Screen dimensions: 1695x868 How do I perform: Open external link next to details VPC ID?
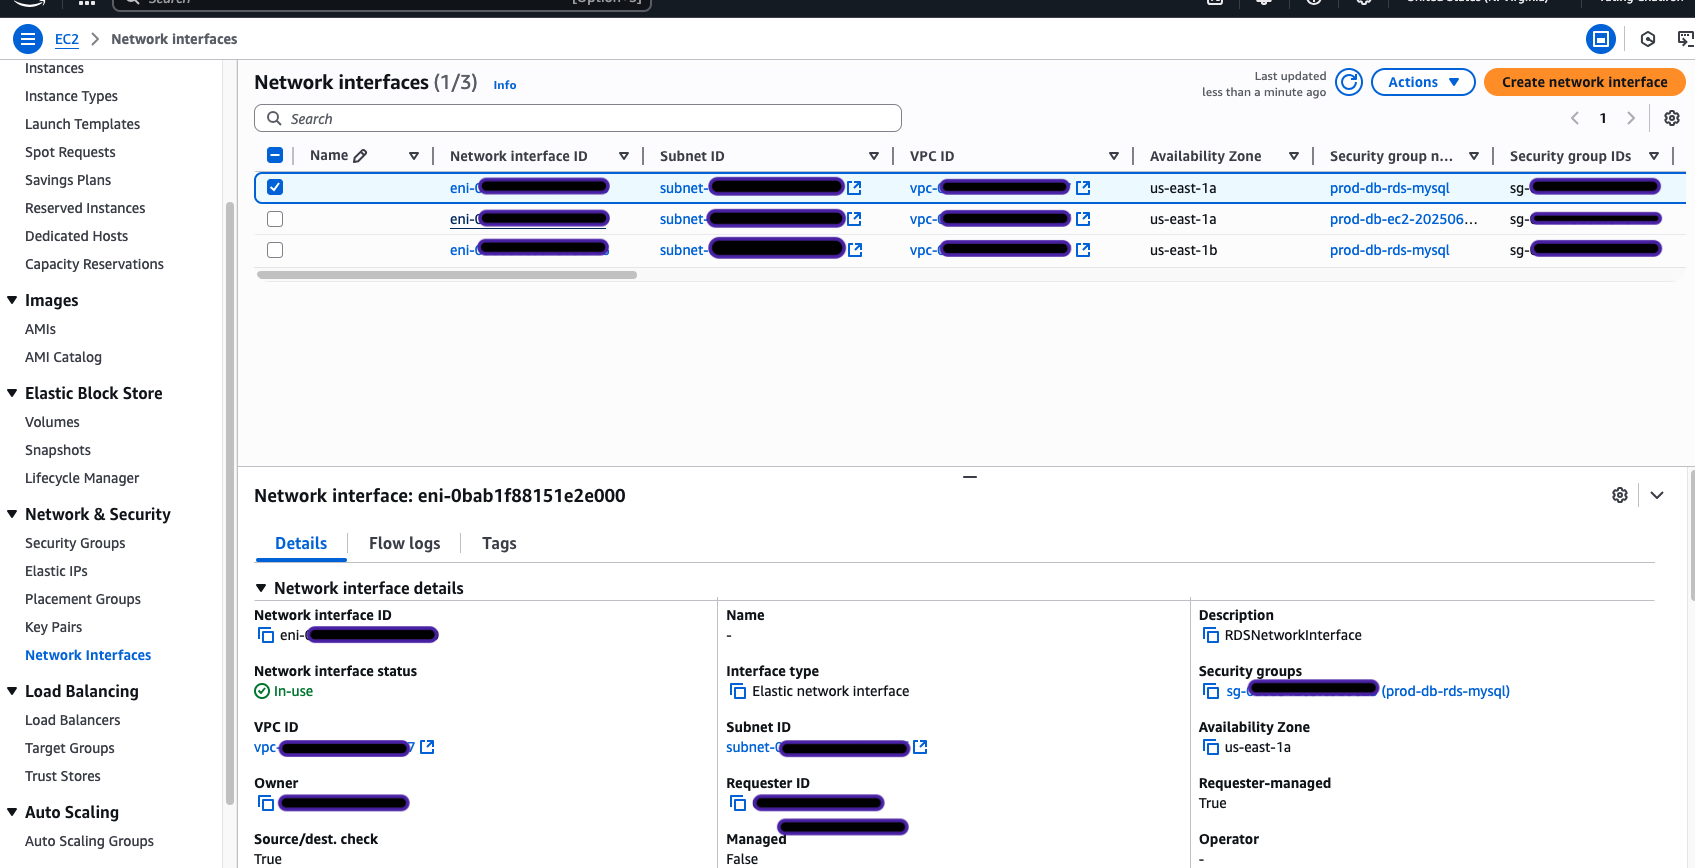427,747
